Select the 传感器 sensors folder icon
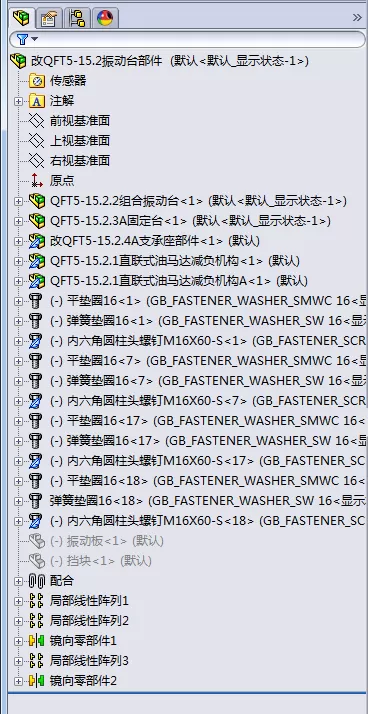Image resolution: width=368 pixels, height=714 pixels. coord(37,81)
